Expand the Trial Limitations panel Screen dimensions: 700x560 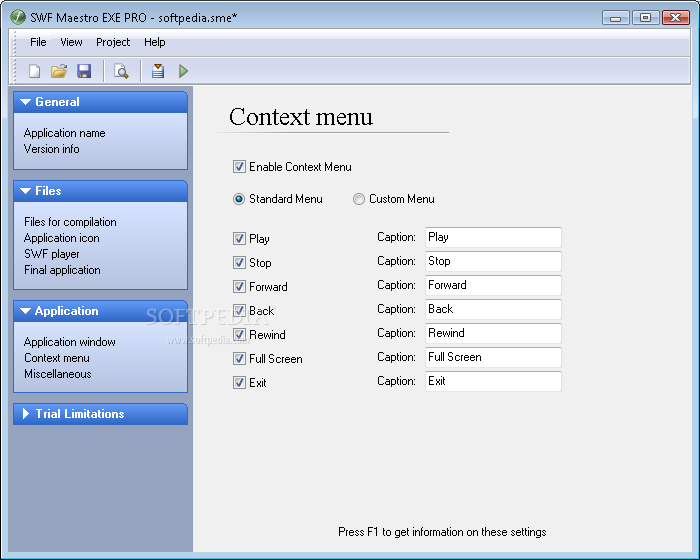tap(100, 414)
